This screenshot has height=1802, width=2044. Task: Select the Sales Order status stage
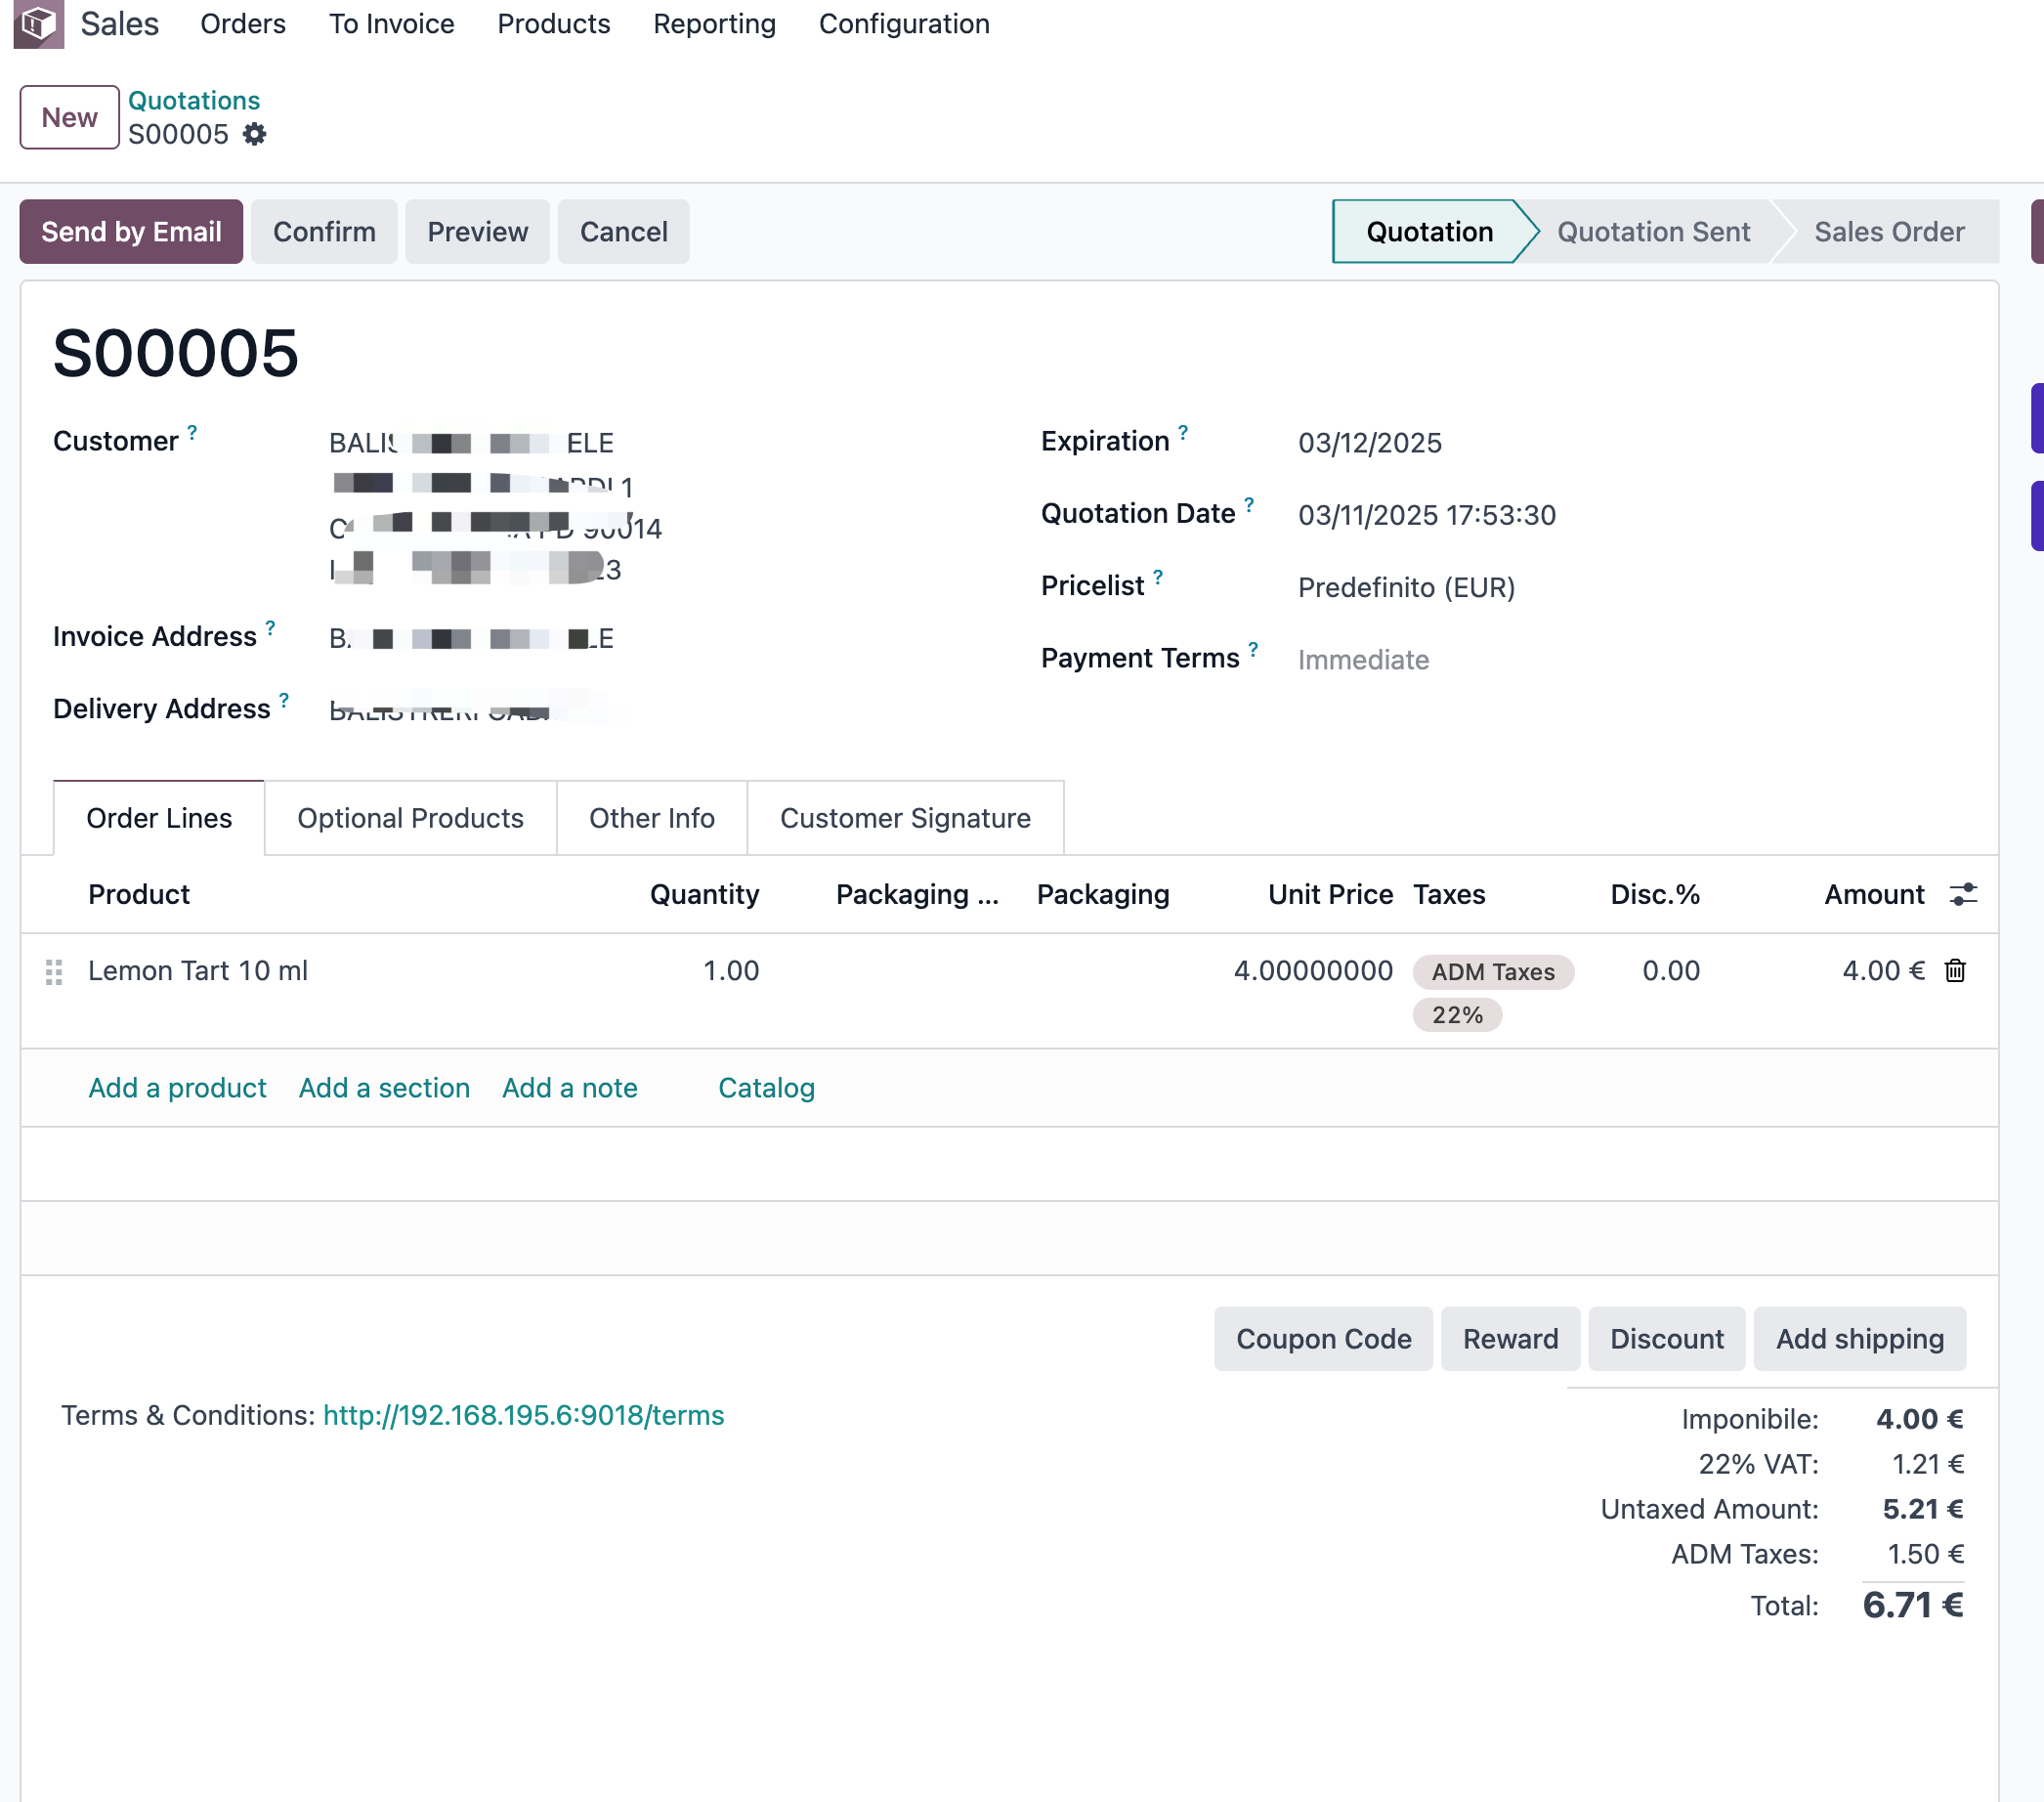1889,232
